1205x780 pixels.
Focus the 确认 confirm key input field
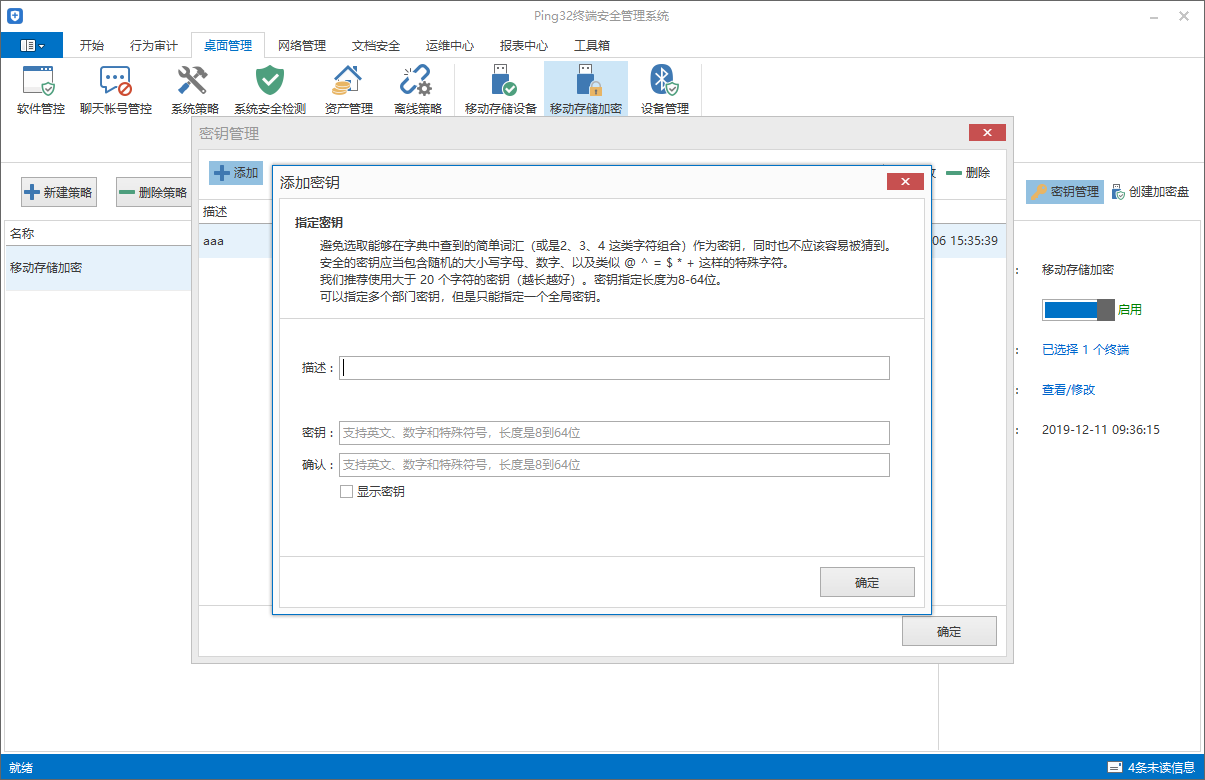pyautogui.click(x=614, y=465)
